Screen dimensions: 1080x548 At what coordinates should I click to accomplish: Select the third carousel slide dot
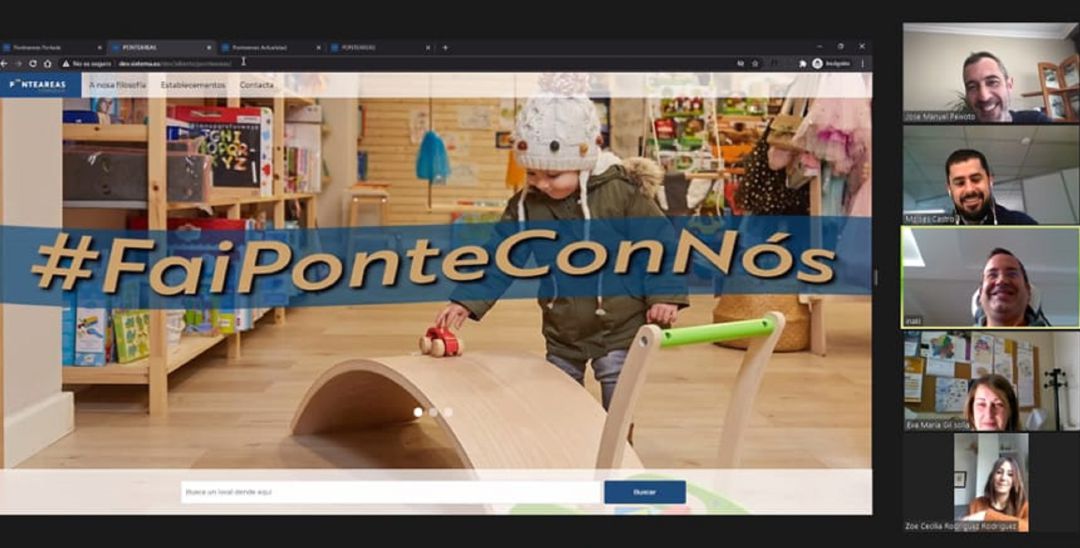coord(448,412)
